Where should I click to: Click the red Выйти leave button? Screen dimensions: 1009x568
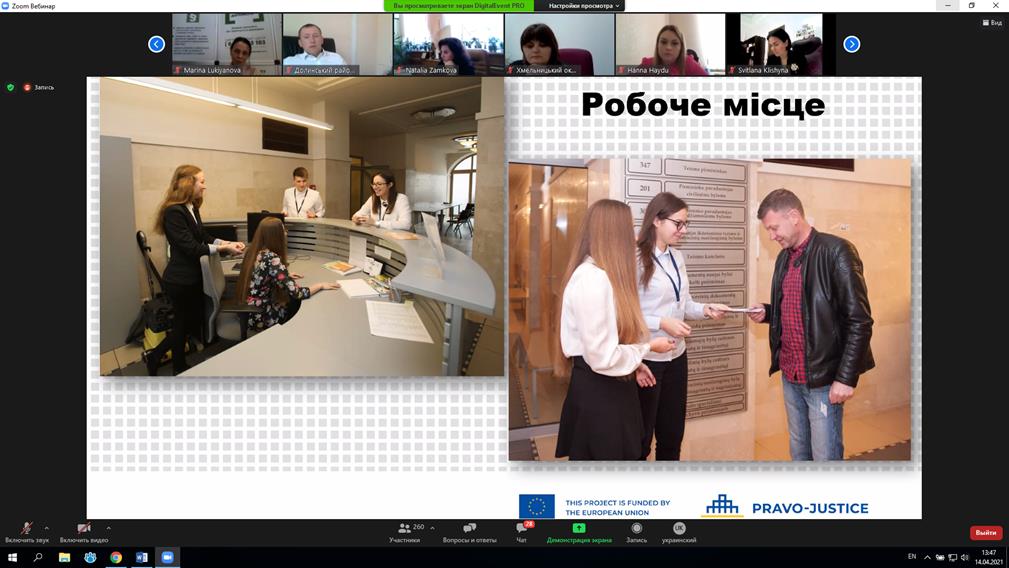click(985, 533)
